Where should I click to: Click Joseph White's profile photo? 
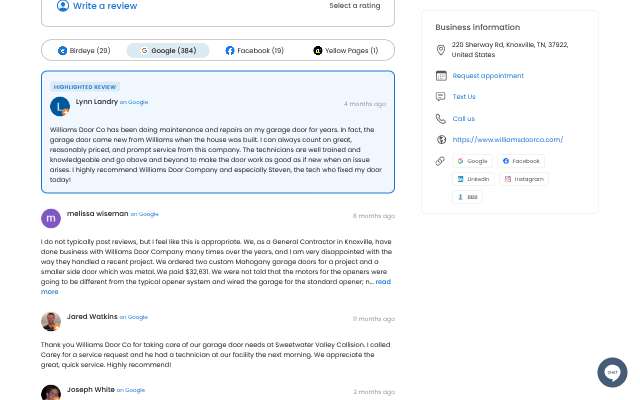coord(51,392)
